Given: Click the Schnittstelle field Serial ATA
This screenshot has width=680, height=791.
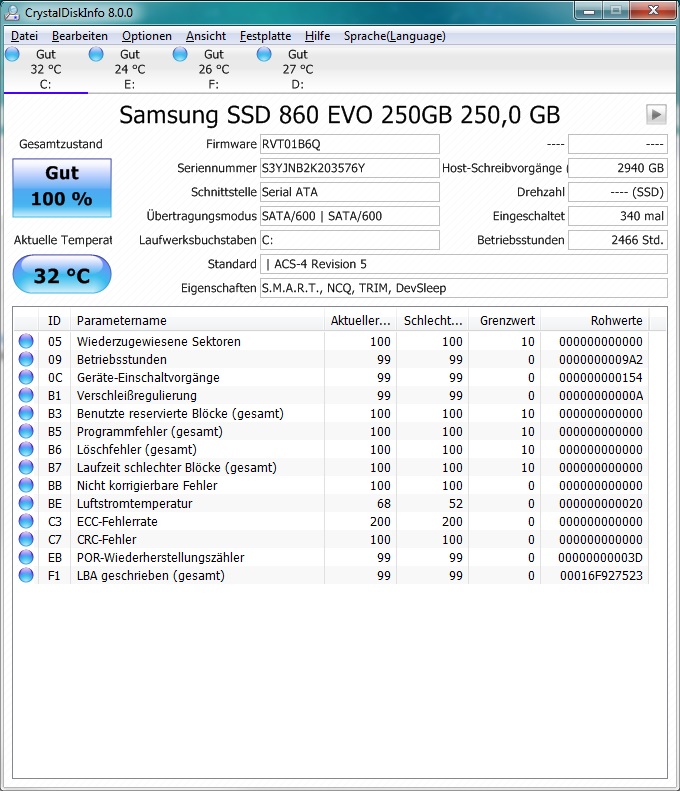Looking at the screenshot, I should point(350,192).
